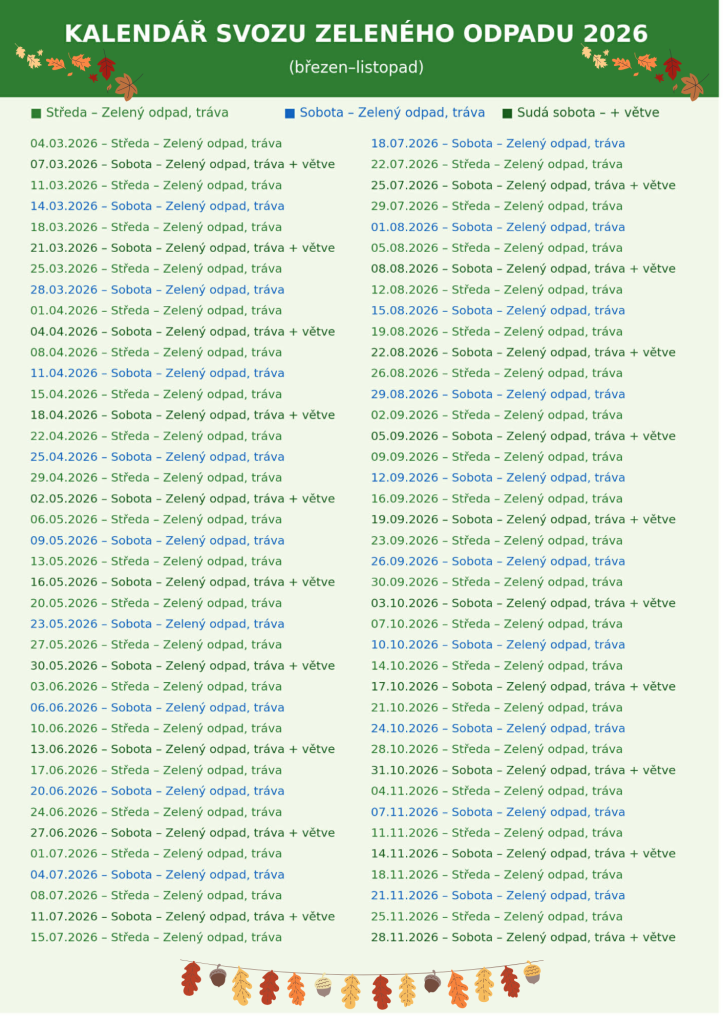Click the autumn leaves decoration top left

tap(78, 72)
